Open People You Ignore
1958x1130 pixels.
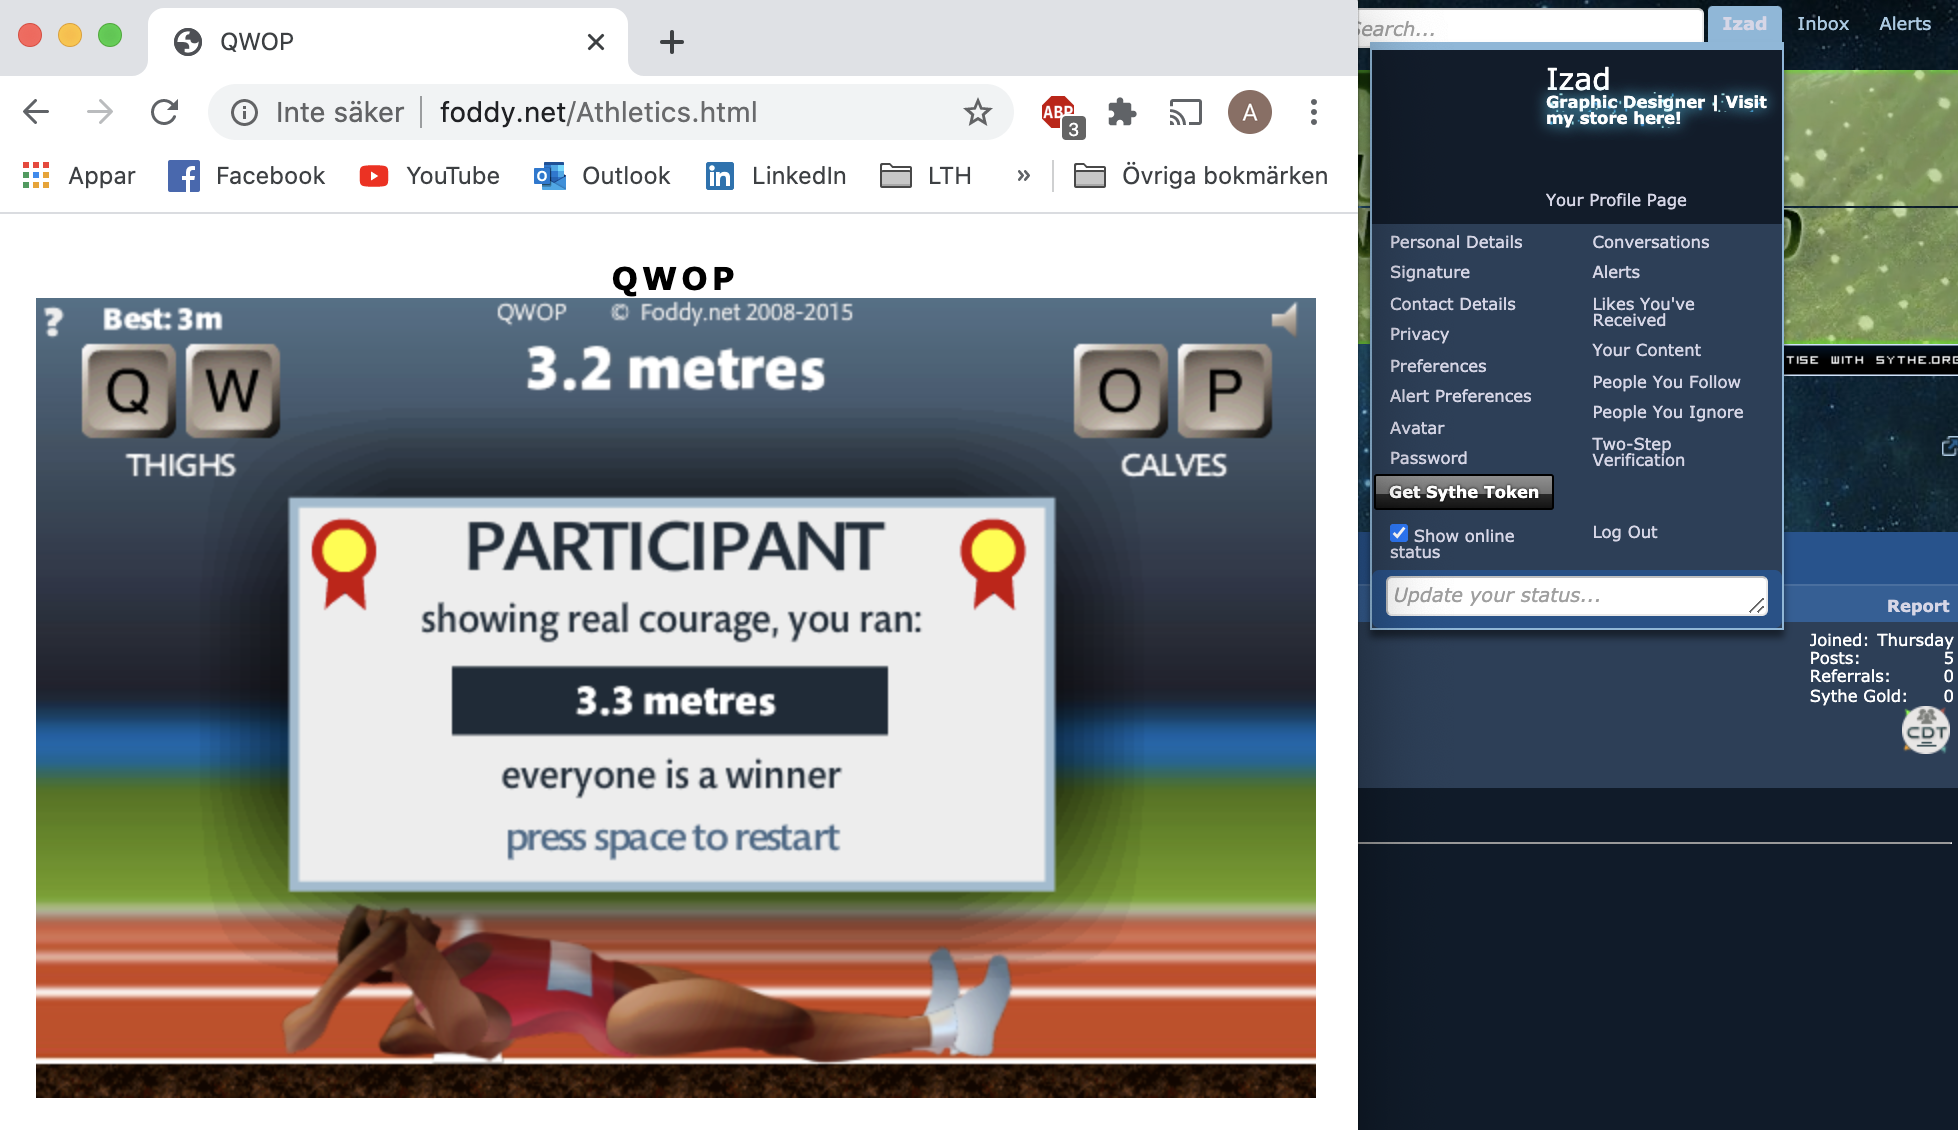(x=1667, y=412)
